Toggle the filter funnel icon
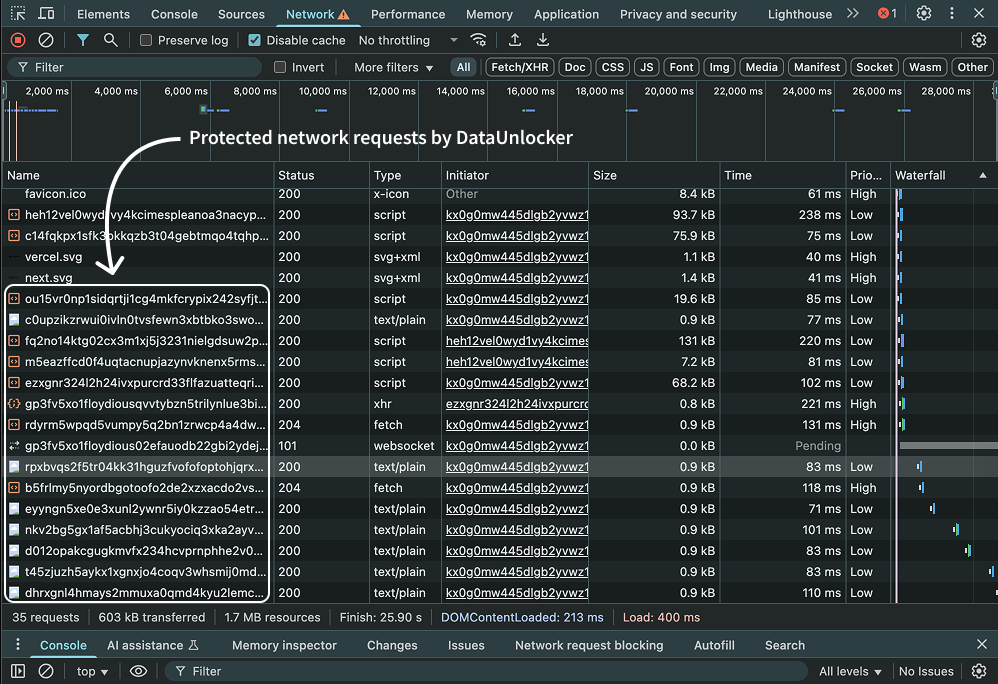Image resolution: width=998 pixels, height=684 pixels. click(83, 40)
